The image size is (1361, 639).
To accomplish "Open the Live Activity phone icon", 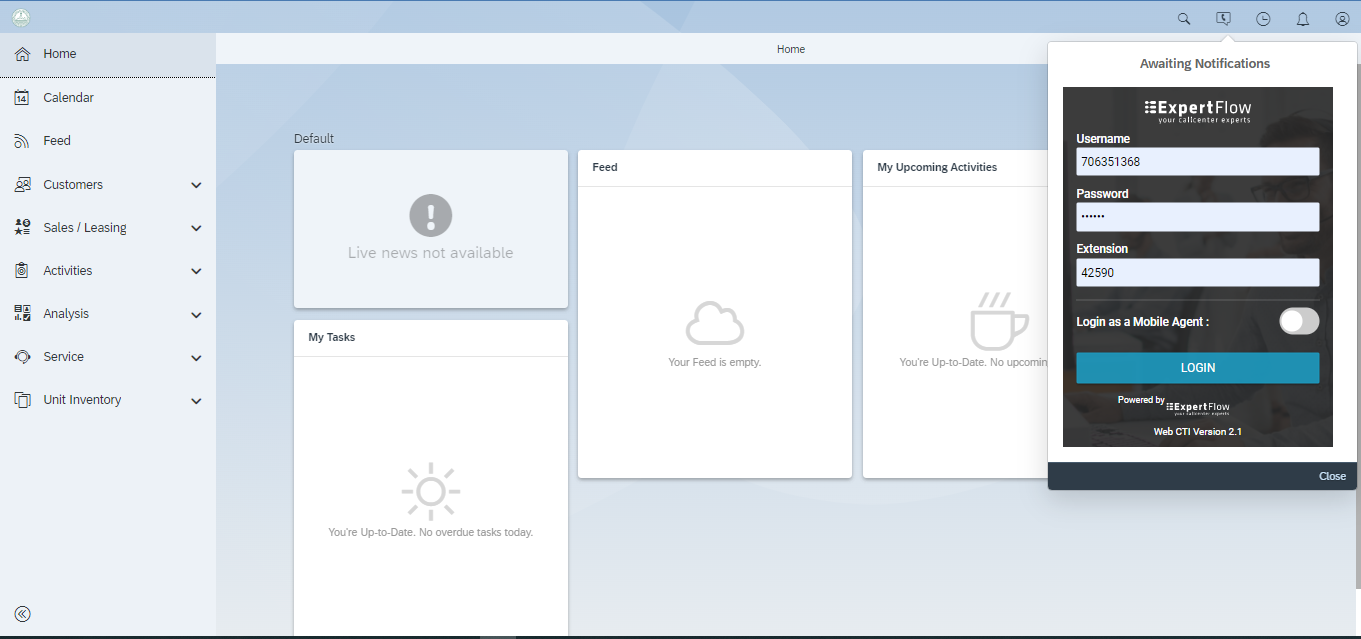I will tap(1223, 19).
